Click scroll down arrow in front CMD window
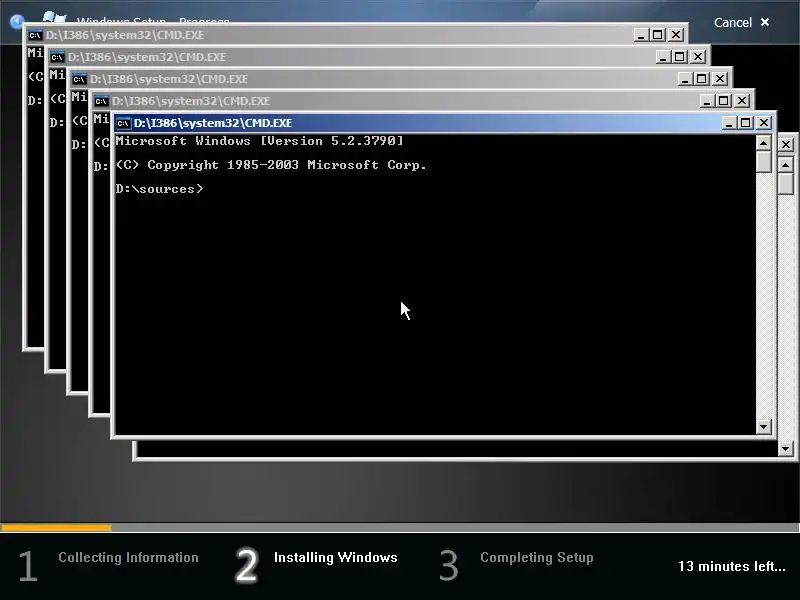The image size is (800, 600). 763,427
